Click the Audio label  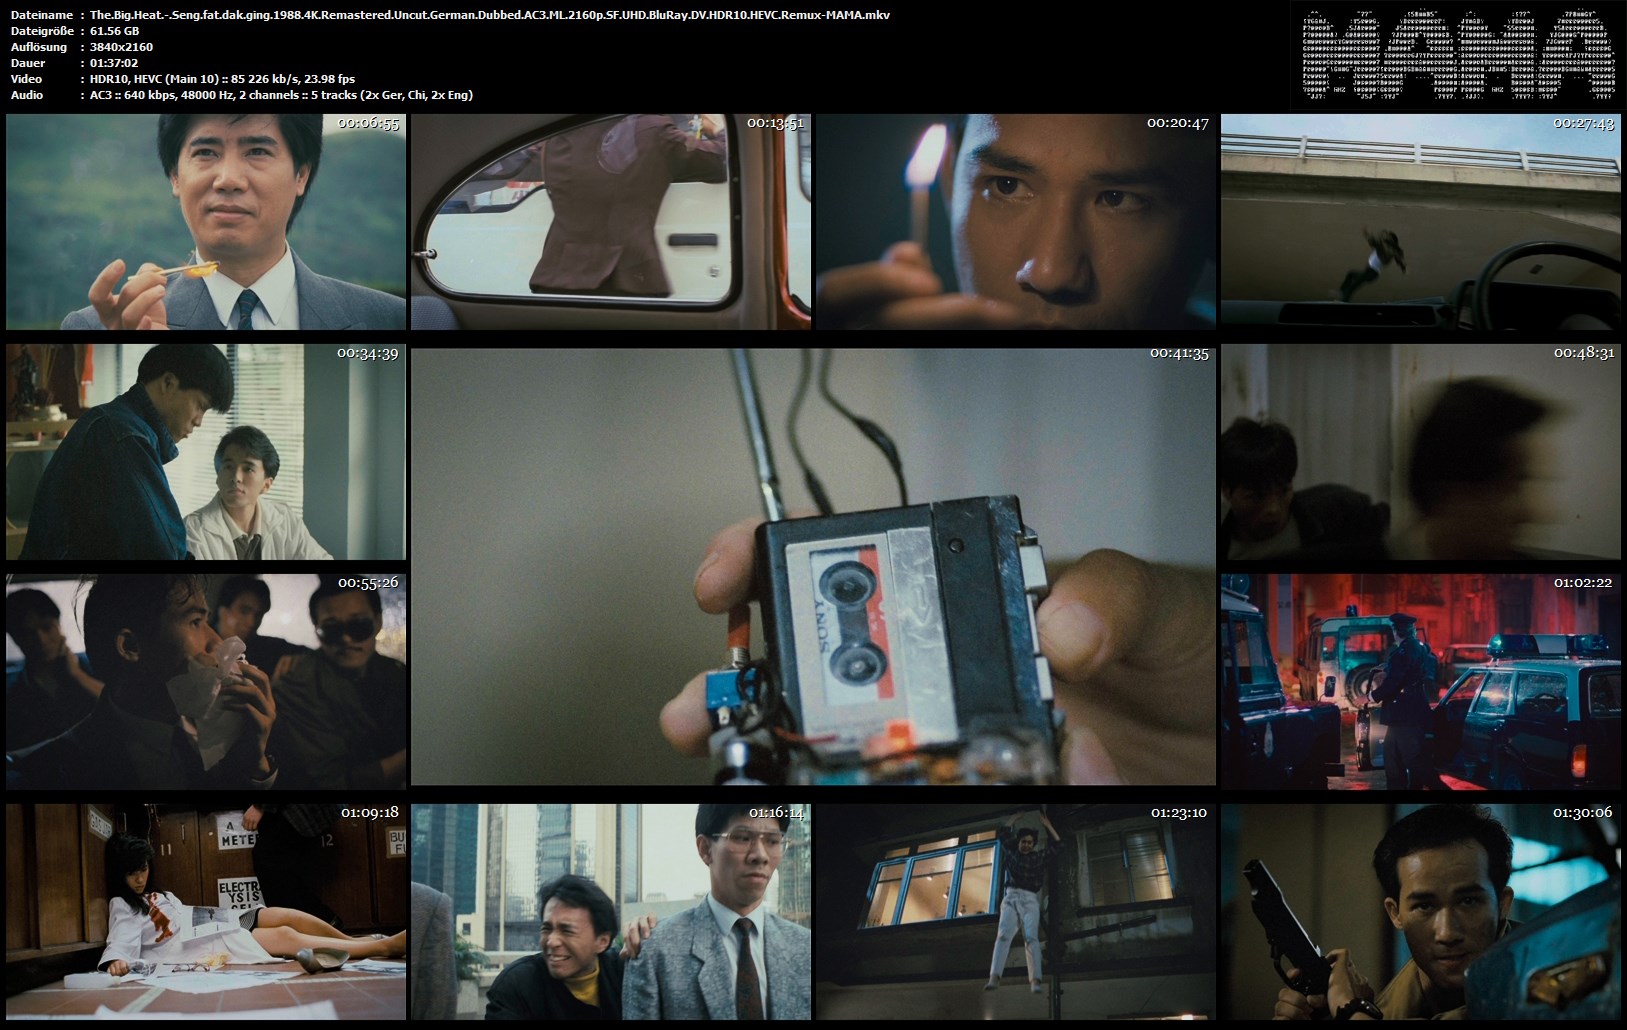point(27,95)
